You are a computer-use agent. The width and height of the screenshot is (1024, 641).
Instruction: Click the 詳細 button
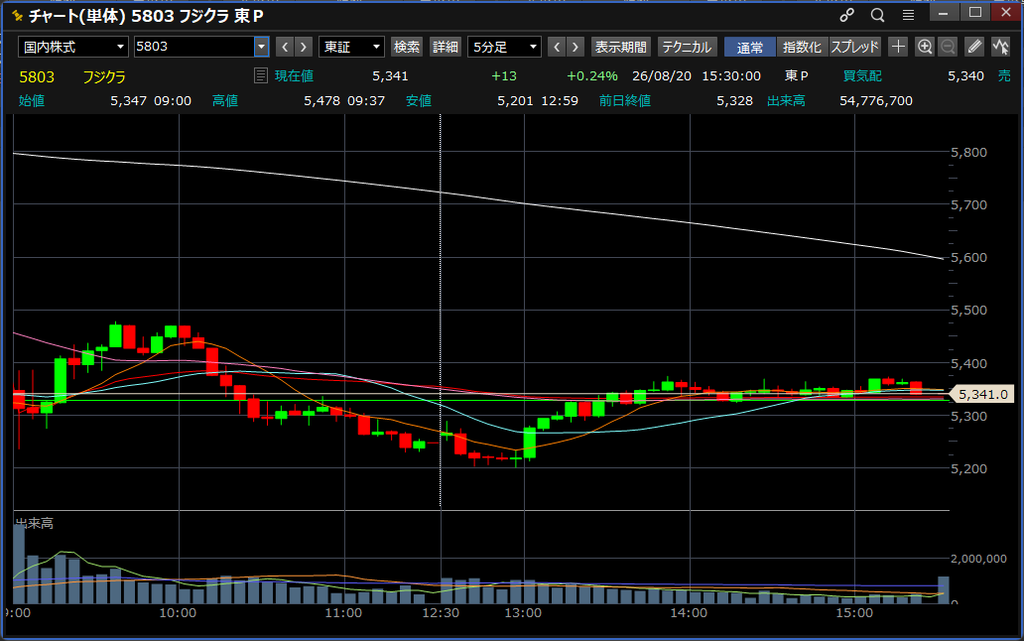(445, 47)
